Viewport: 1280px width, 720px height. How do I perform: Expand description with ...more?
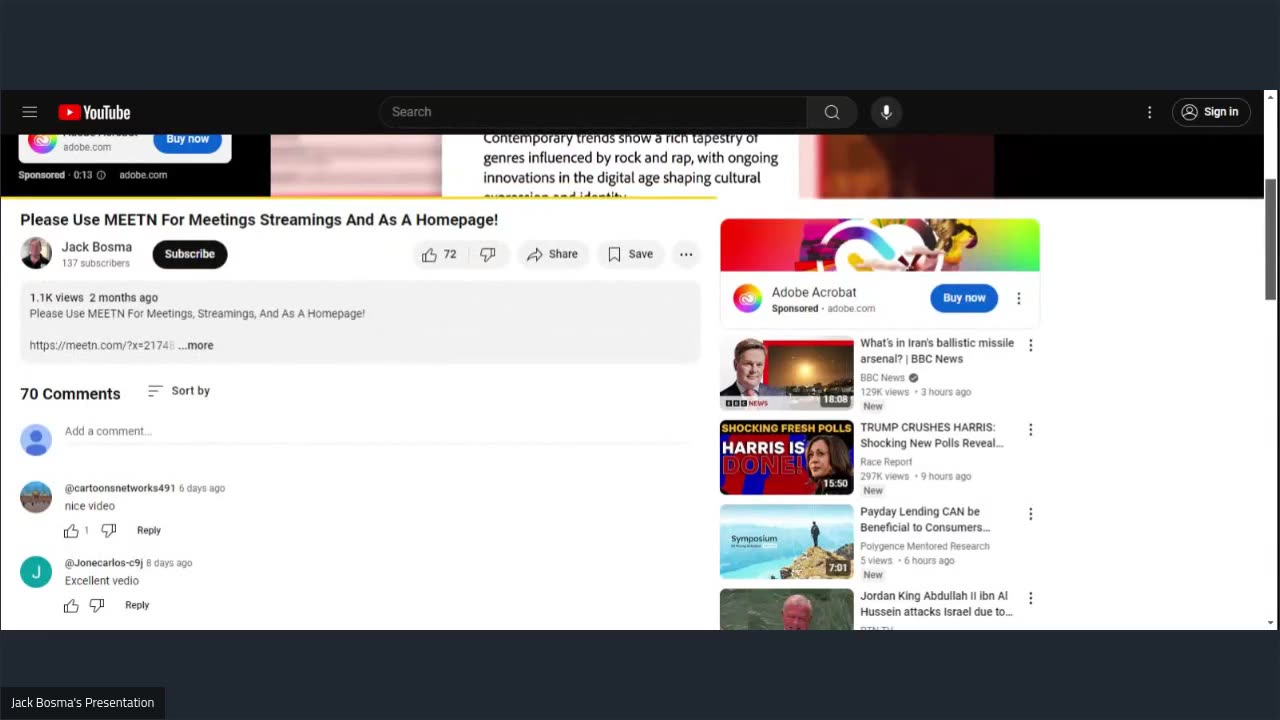pos(196,345)
